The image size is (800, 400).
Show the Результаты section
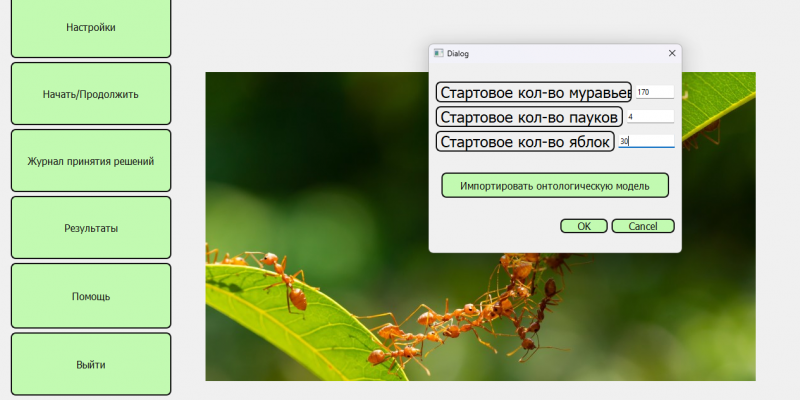91,228
